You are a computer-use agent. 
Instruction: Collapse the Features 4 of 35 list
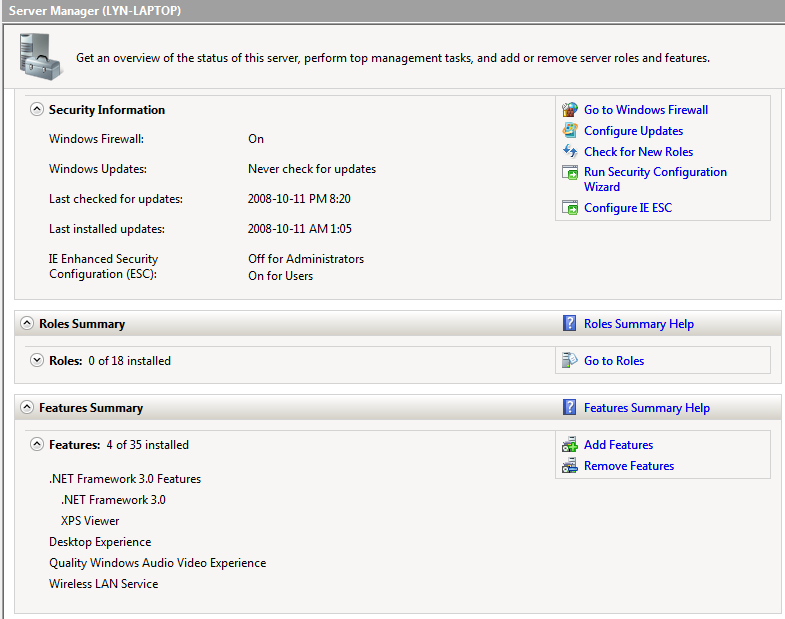click(37, 445)
